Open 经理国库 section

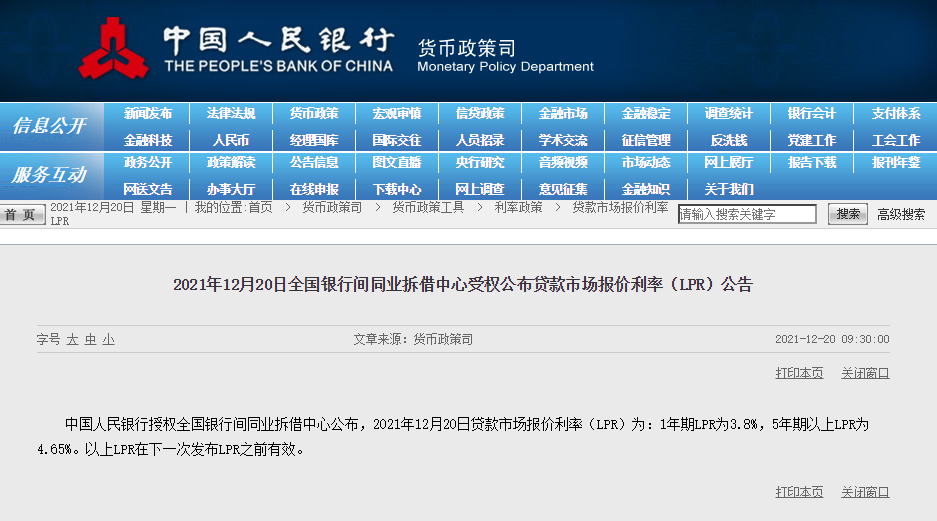tap(314, 140)
